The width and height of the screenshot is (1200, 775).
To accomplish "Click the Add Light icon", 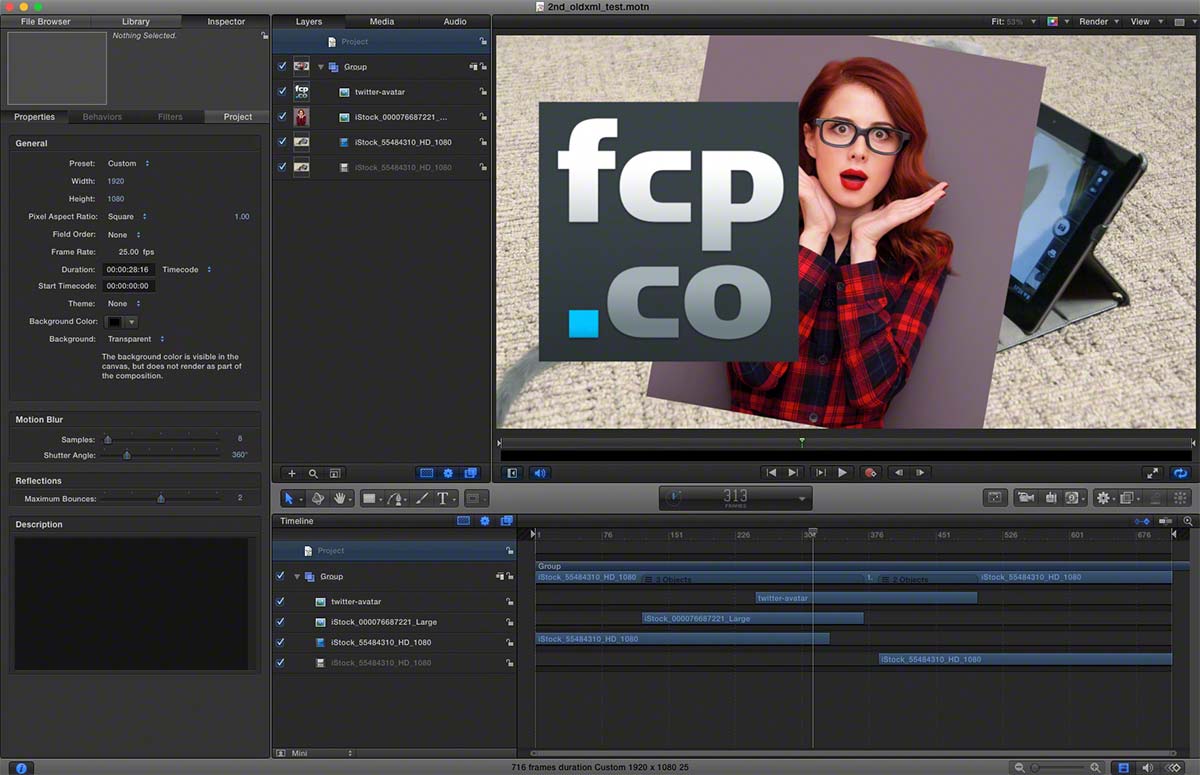I will coord(1051,497).
